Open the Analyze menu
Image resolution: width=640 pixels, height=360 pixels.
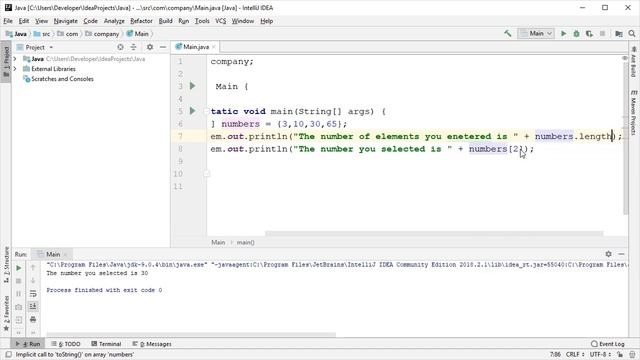[114, 21]
